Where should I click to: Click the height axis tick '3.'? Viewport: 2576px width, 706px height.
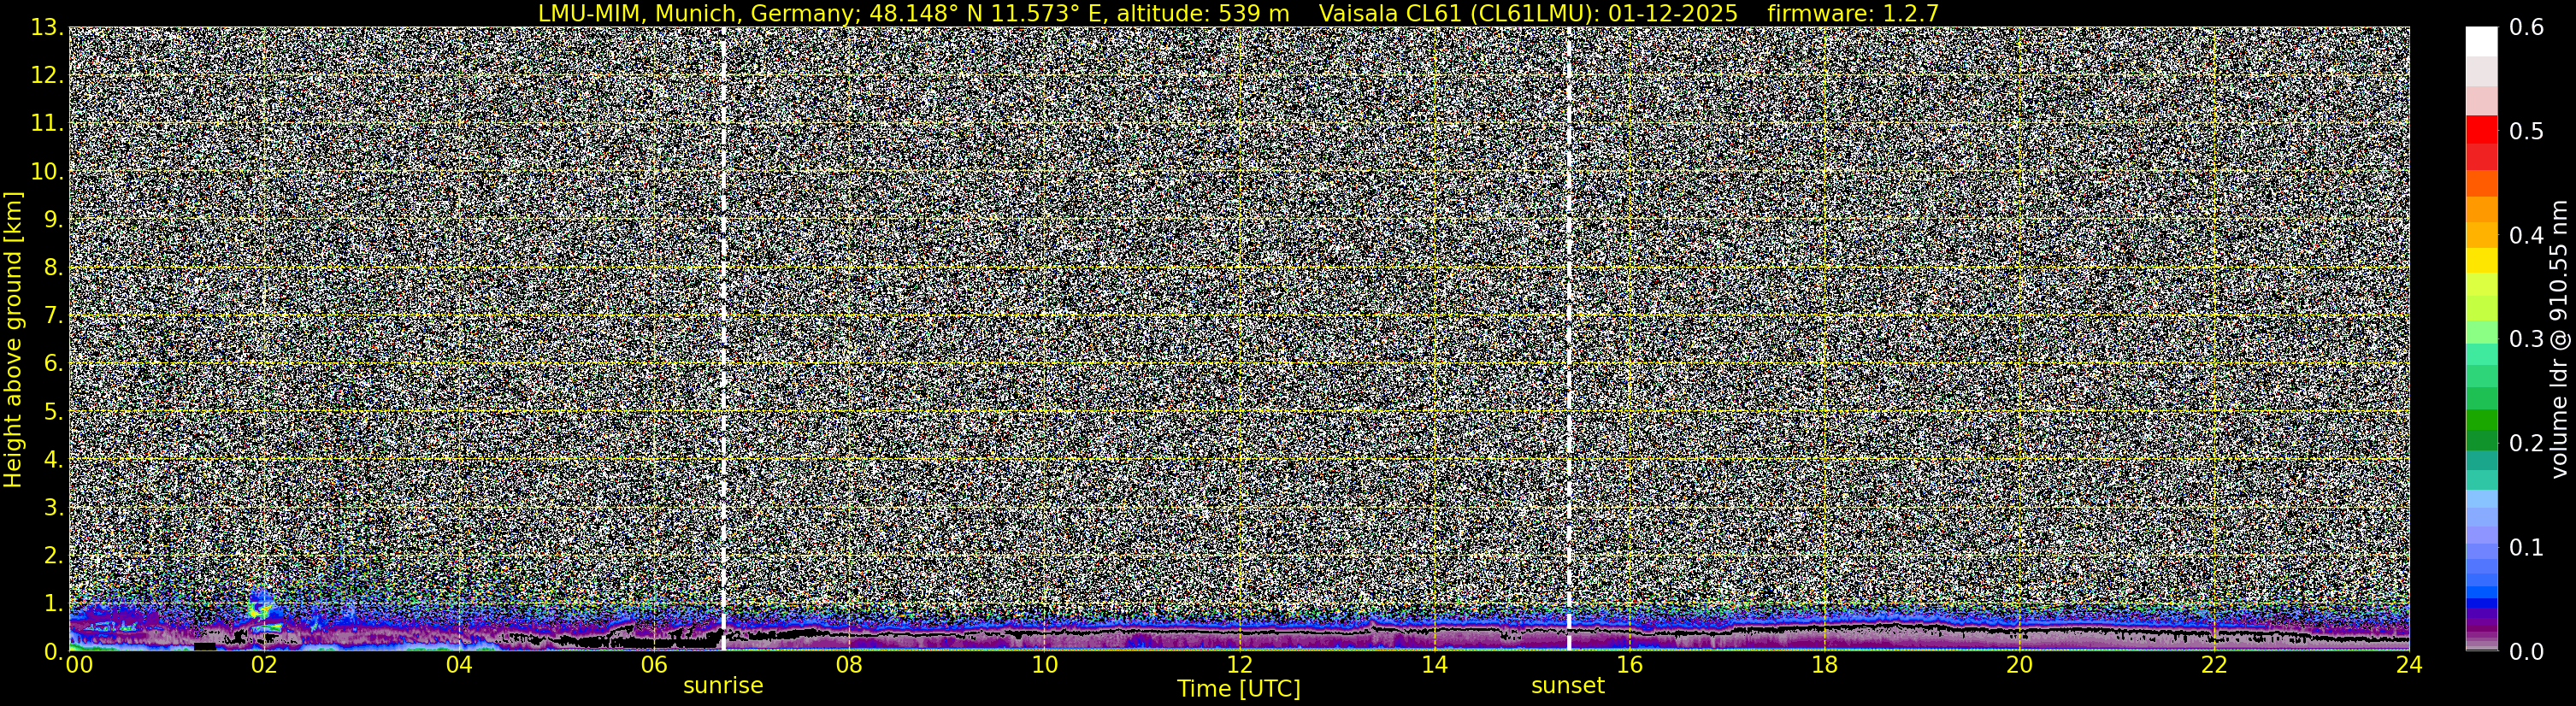pyautogui.click(x=53, y=508)
